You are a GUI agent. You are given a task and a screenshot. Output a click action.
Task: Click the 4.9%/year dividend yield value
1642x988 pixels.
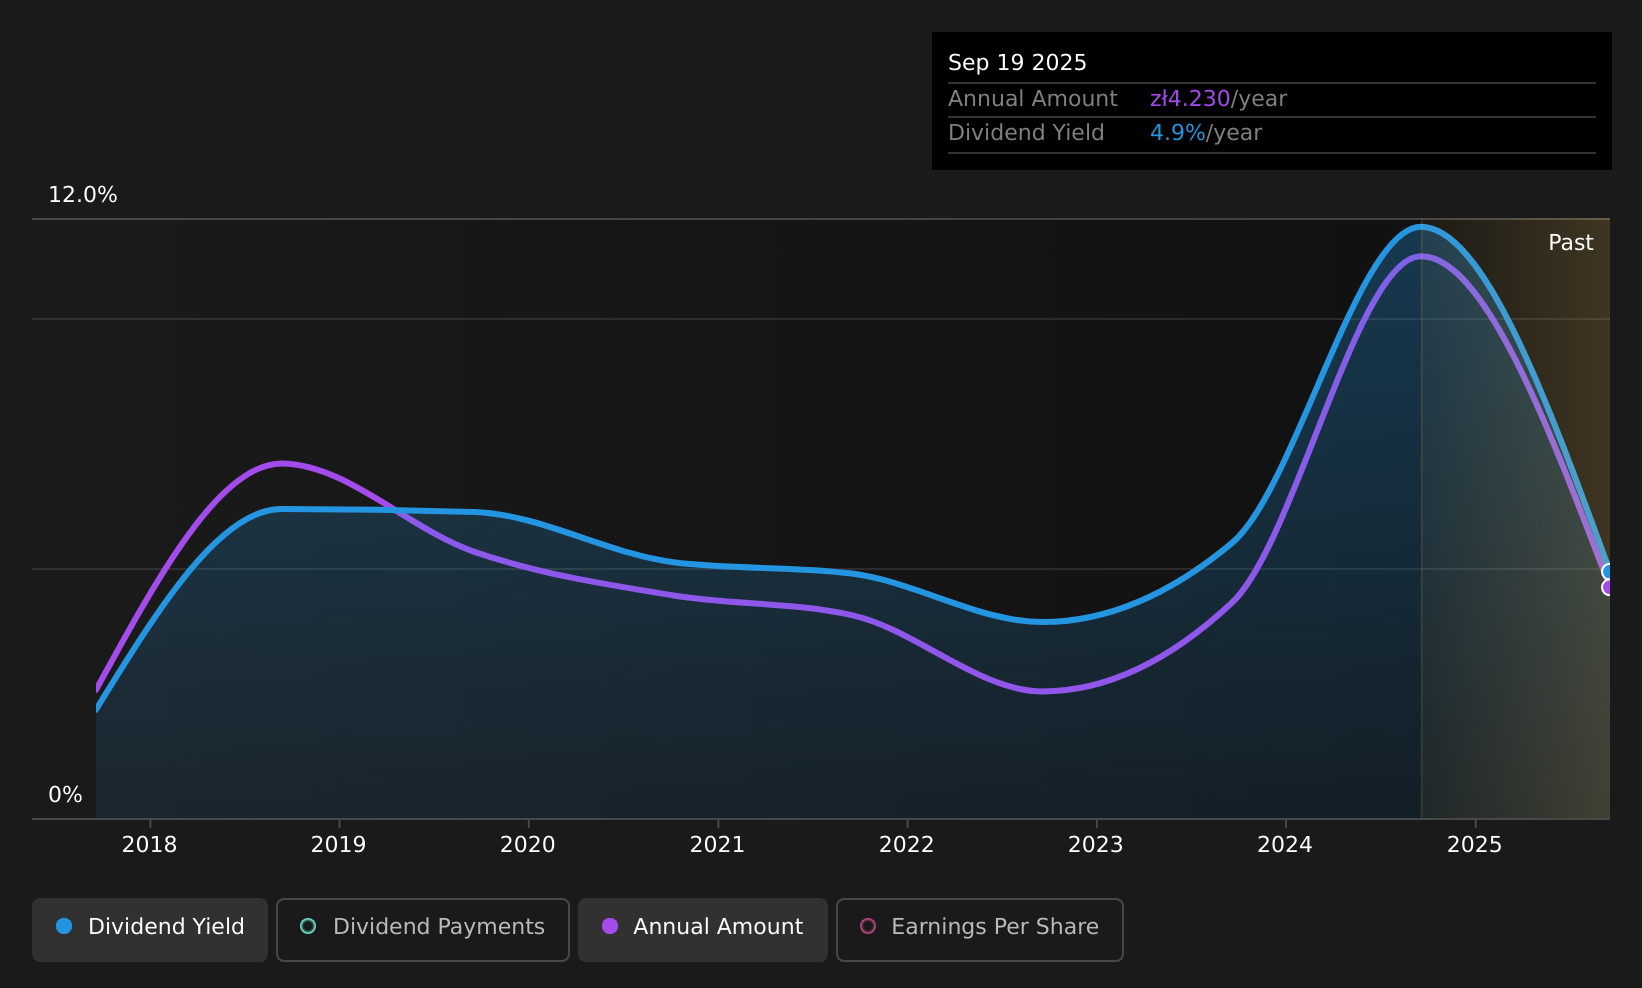(1206, 133)
